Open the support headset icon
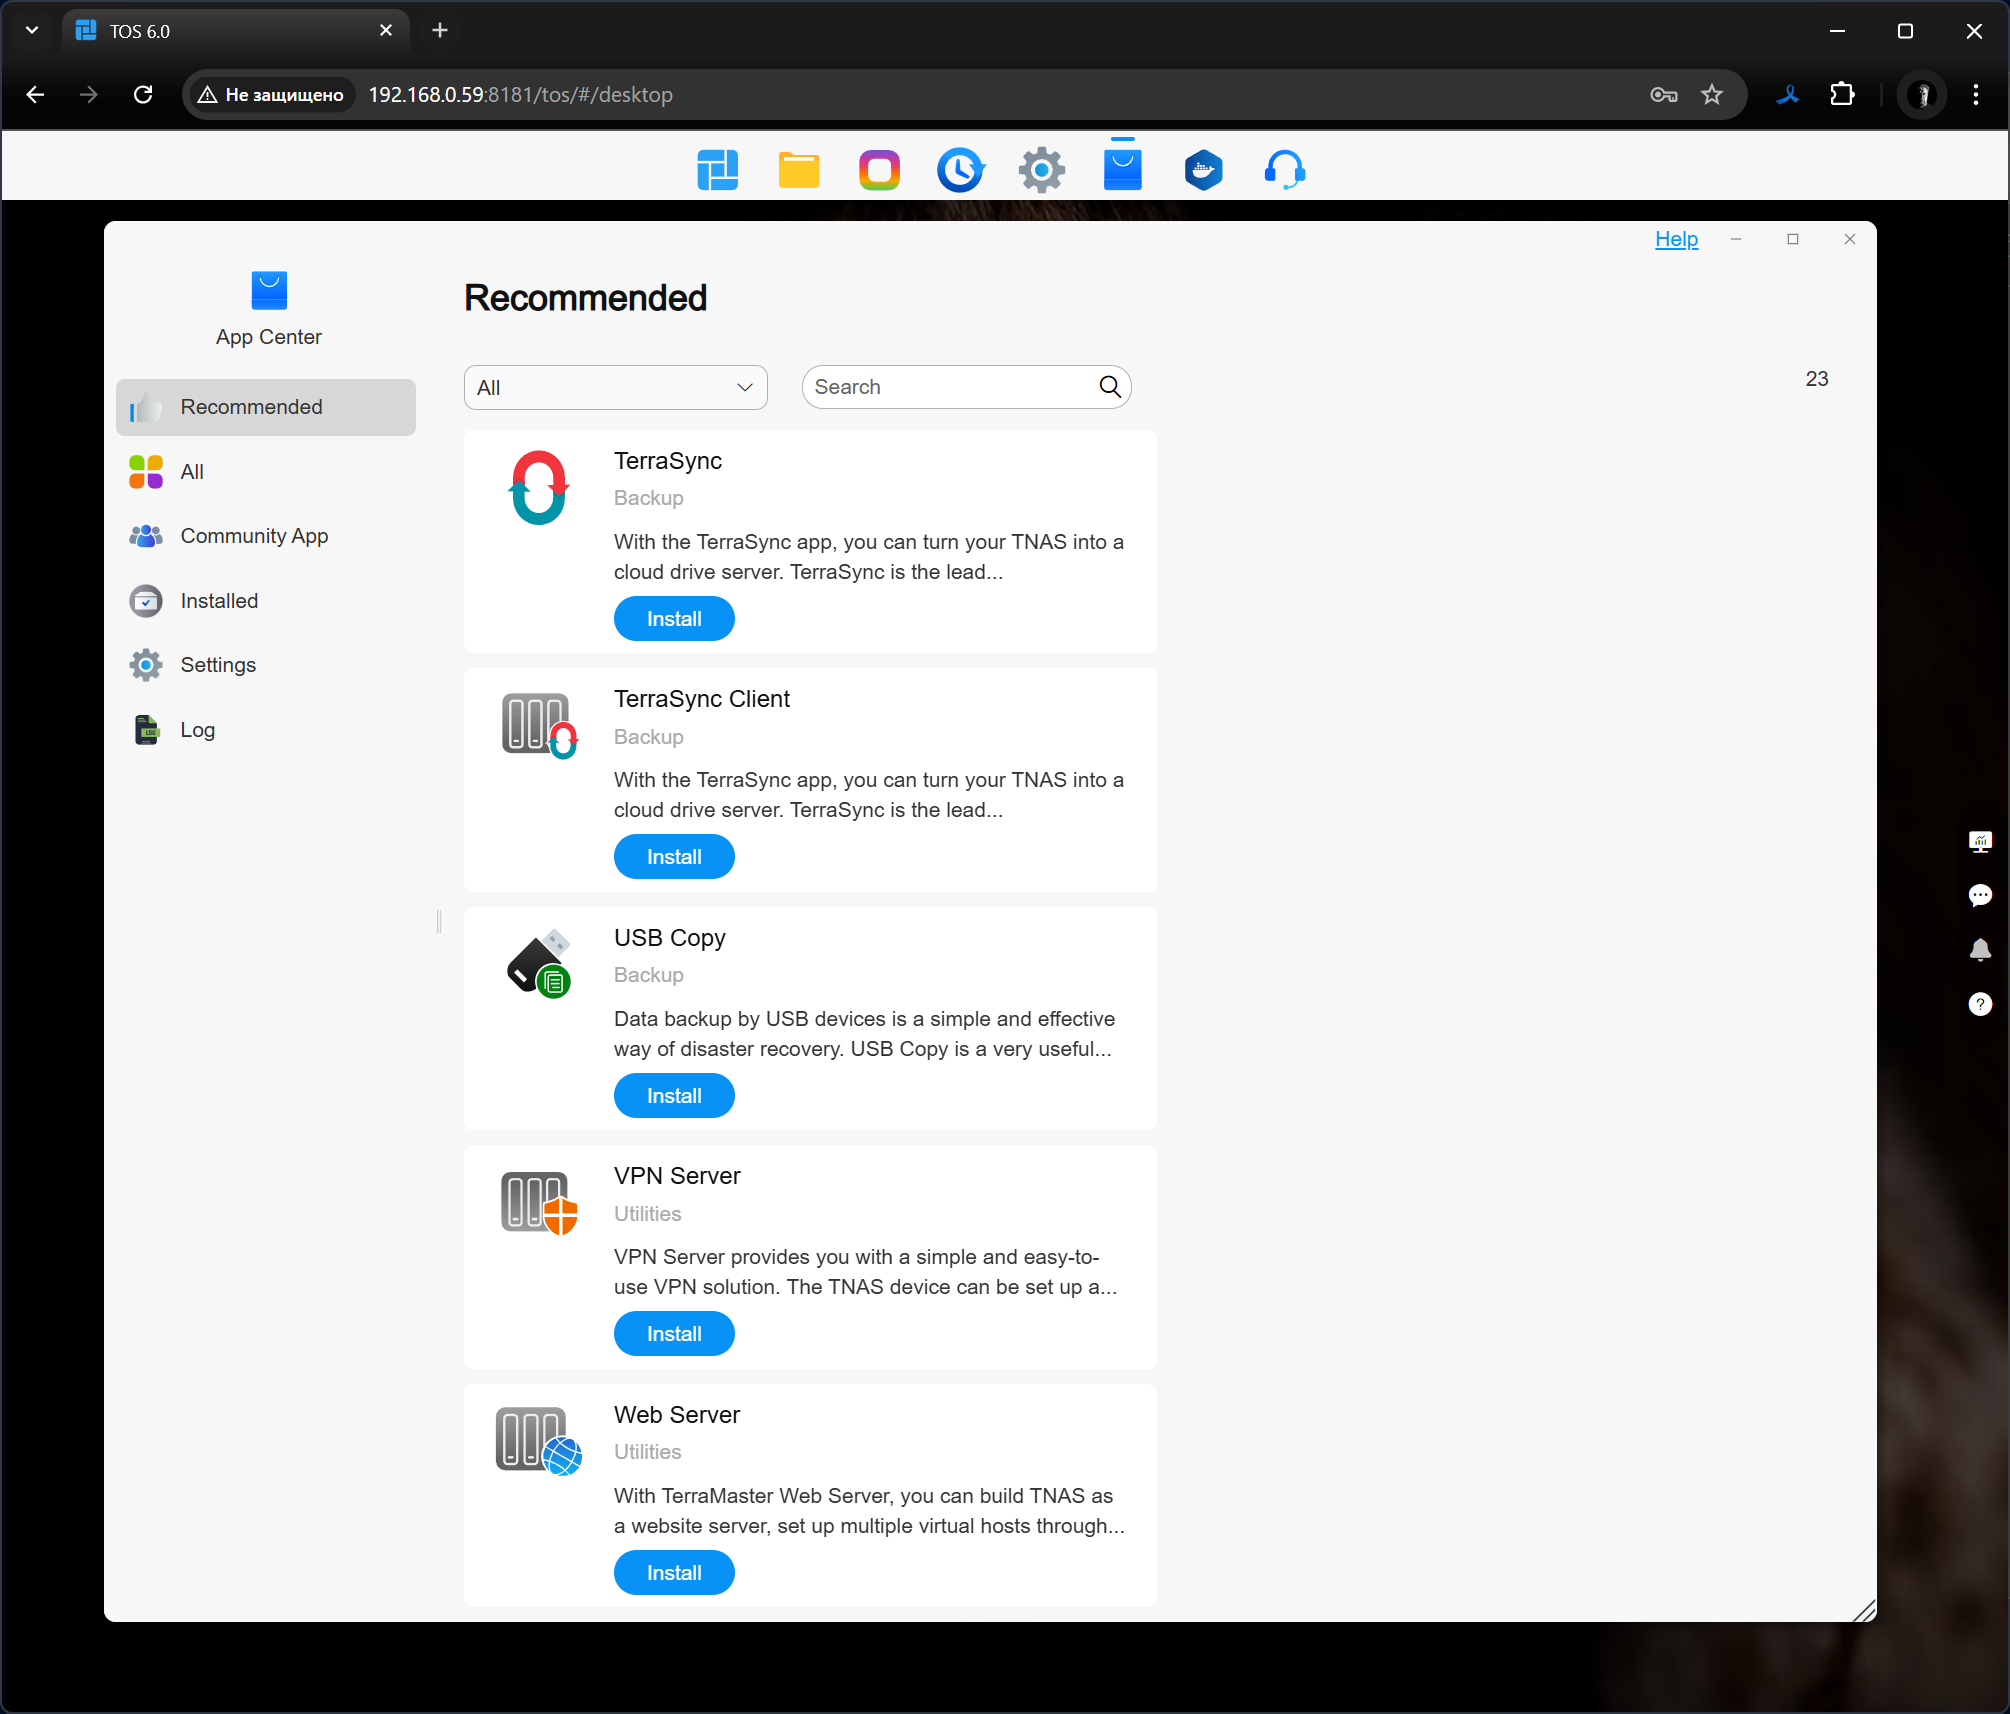This screenshot has height=1714, width=2010. pos(1284,170)
